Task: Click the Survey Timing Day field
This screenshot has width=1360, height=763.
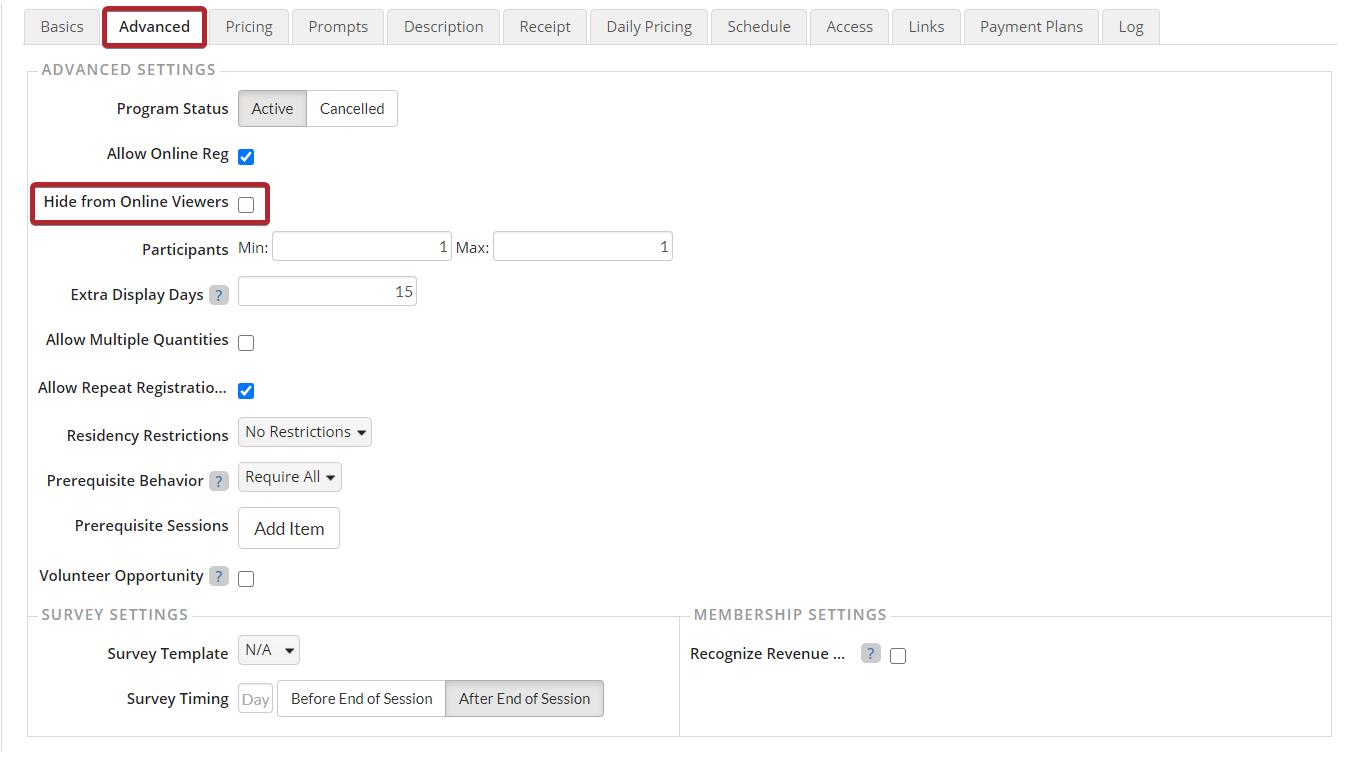Action: click(255, 699)
